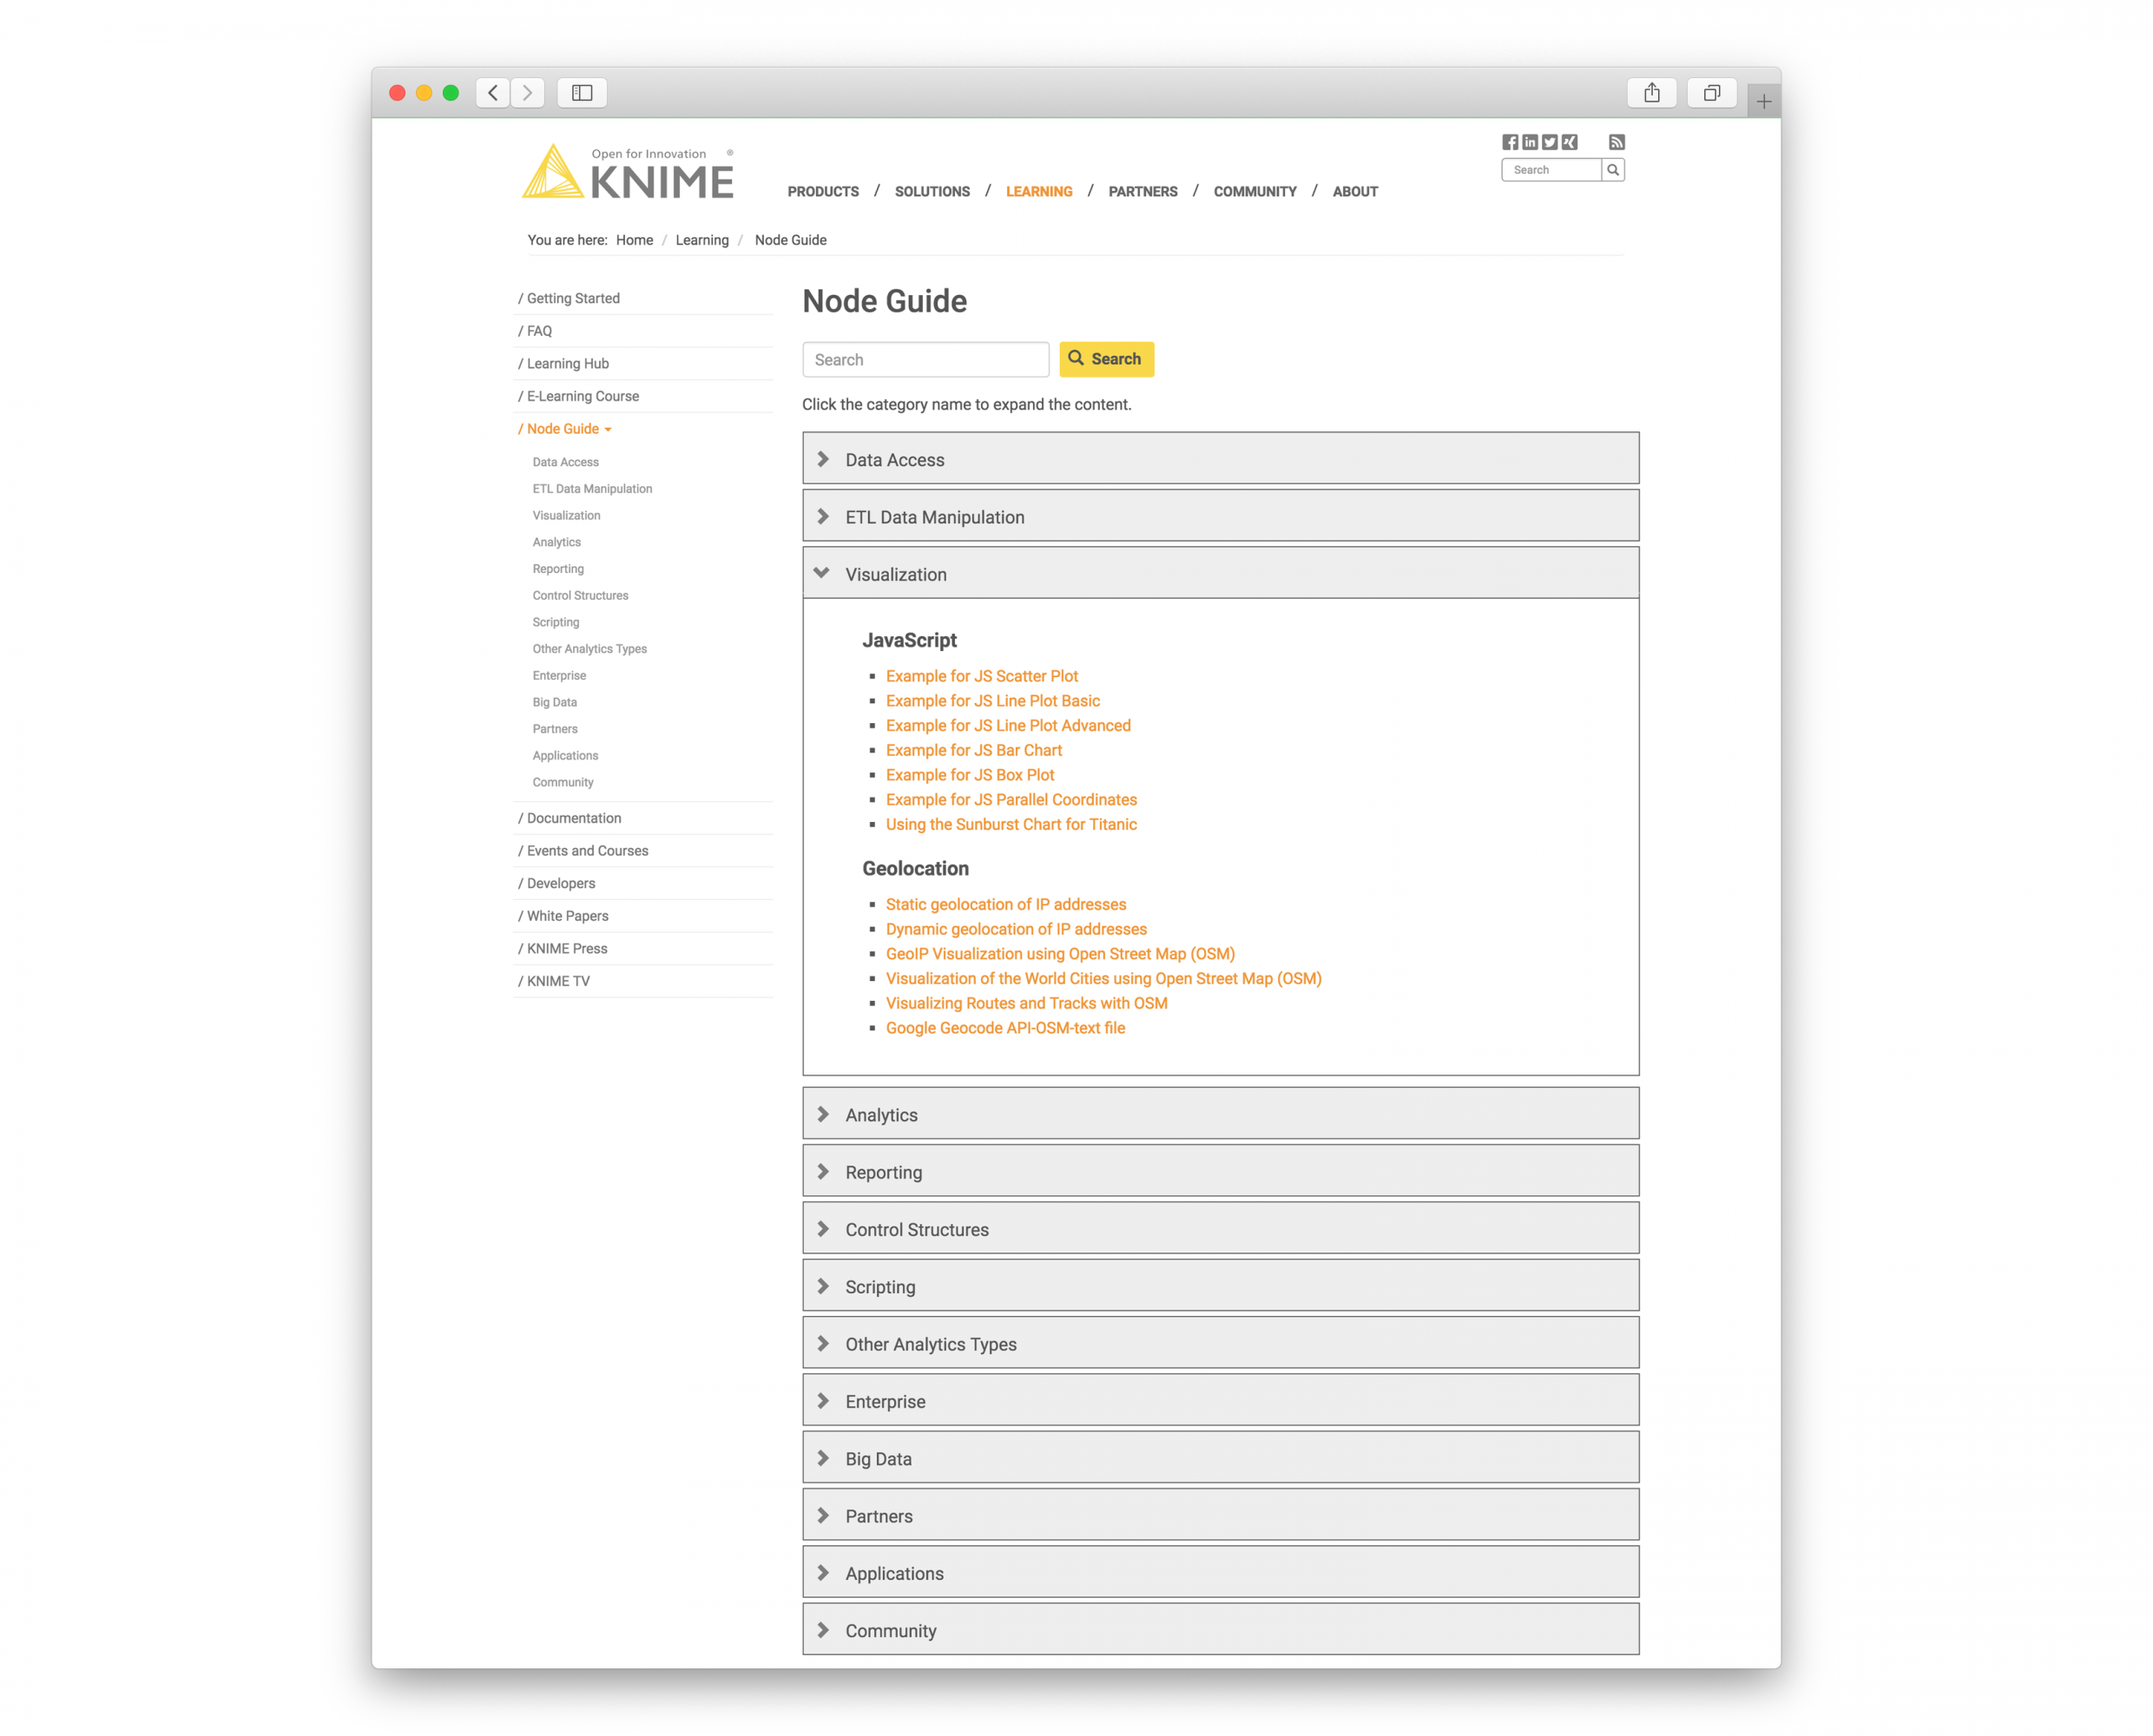Open KNIME Twitter page icon
2153x1736 pixels.
pos(1550,142)
